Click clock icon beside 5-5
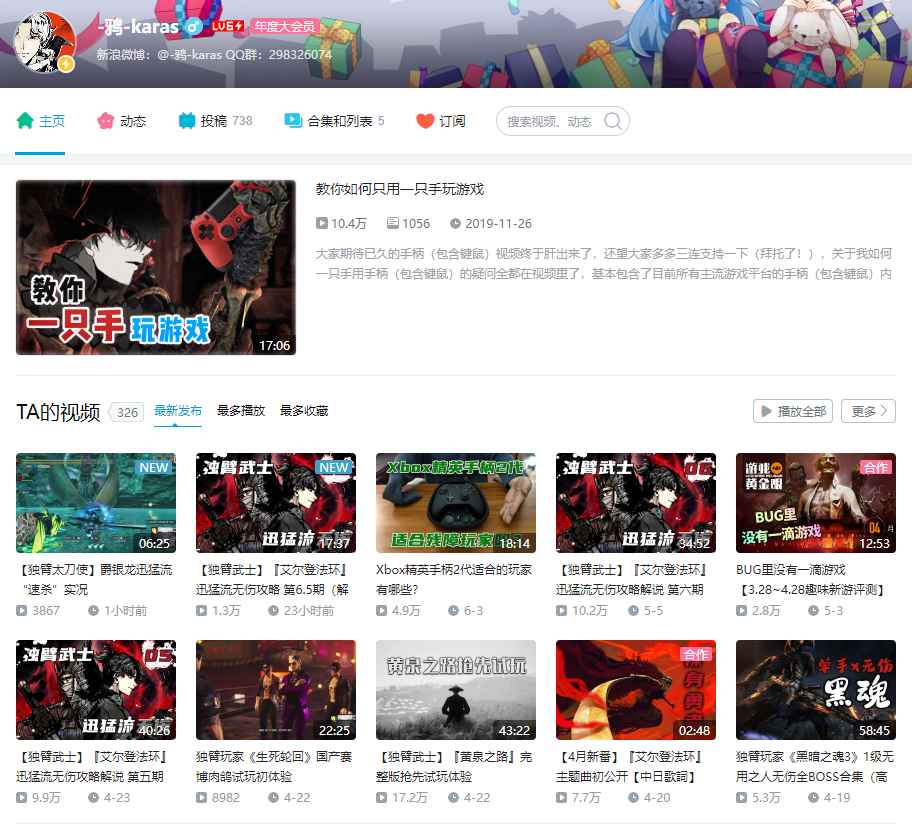Image resolution: width=912 pixels, height=825 pixels. click(x=633, y=611)
